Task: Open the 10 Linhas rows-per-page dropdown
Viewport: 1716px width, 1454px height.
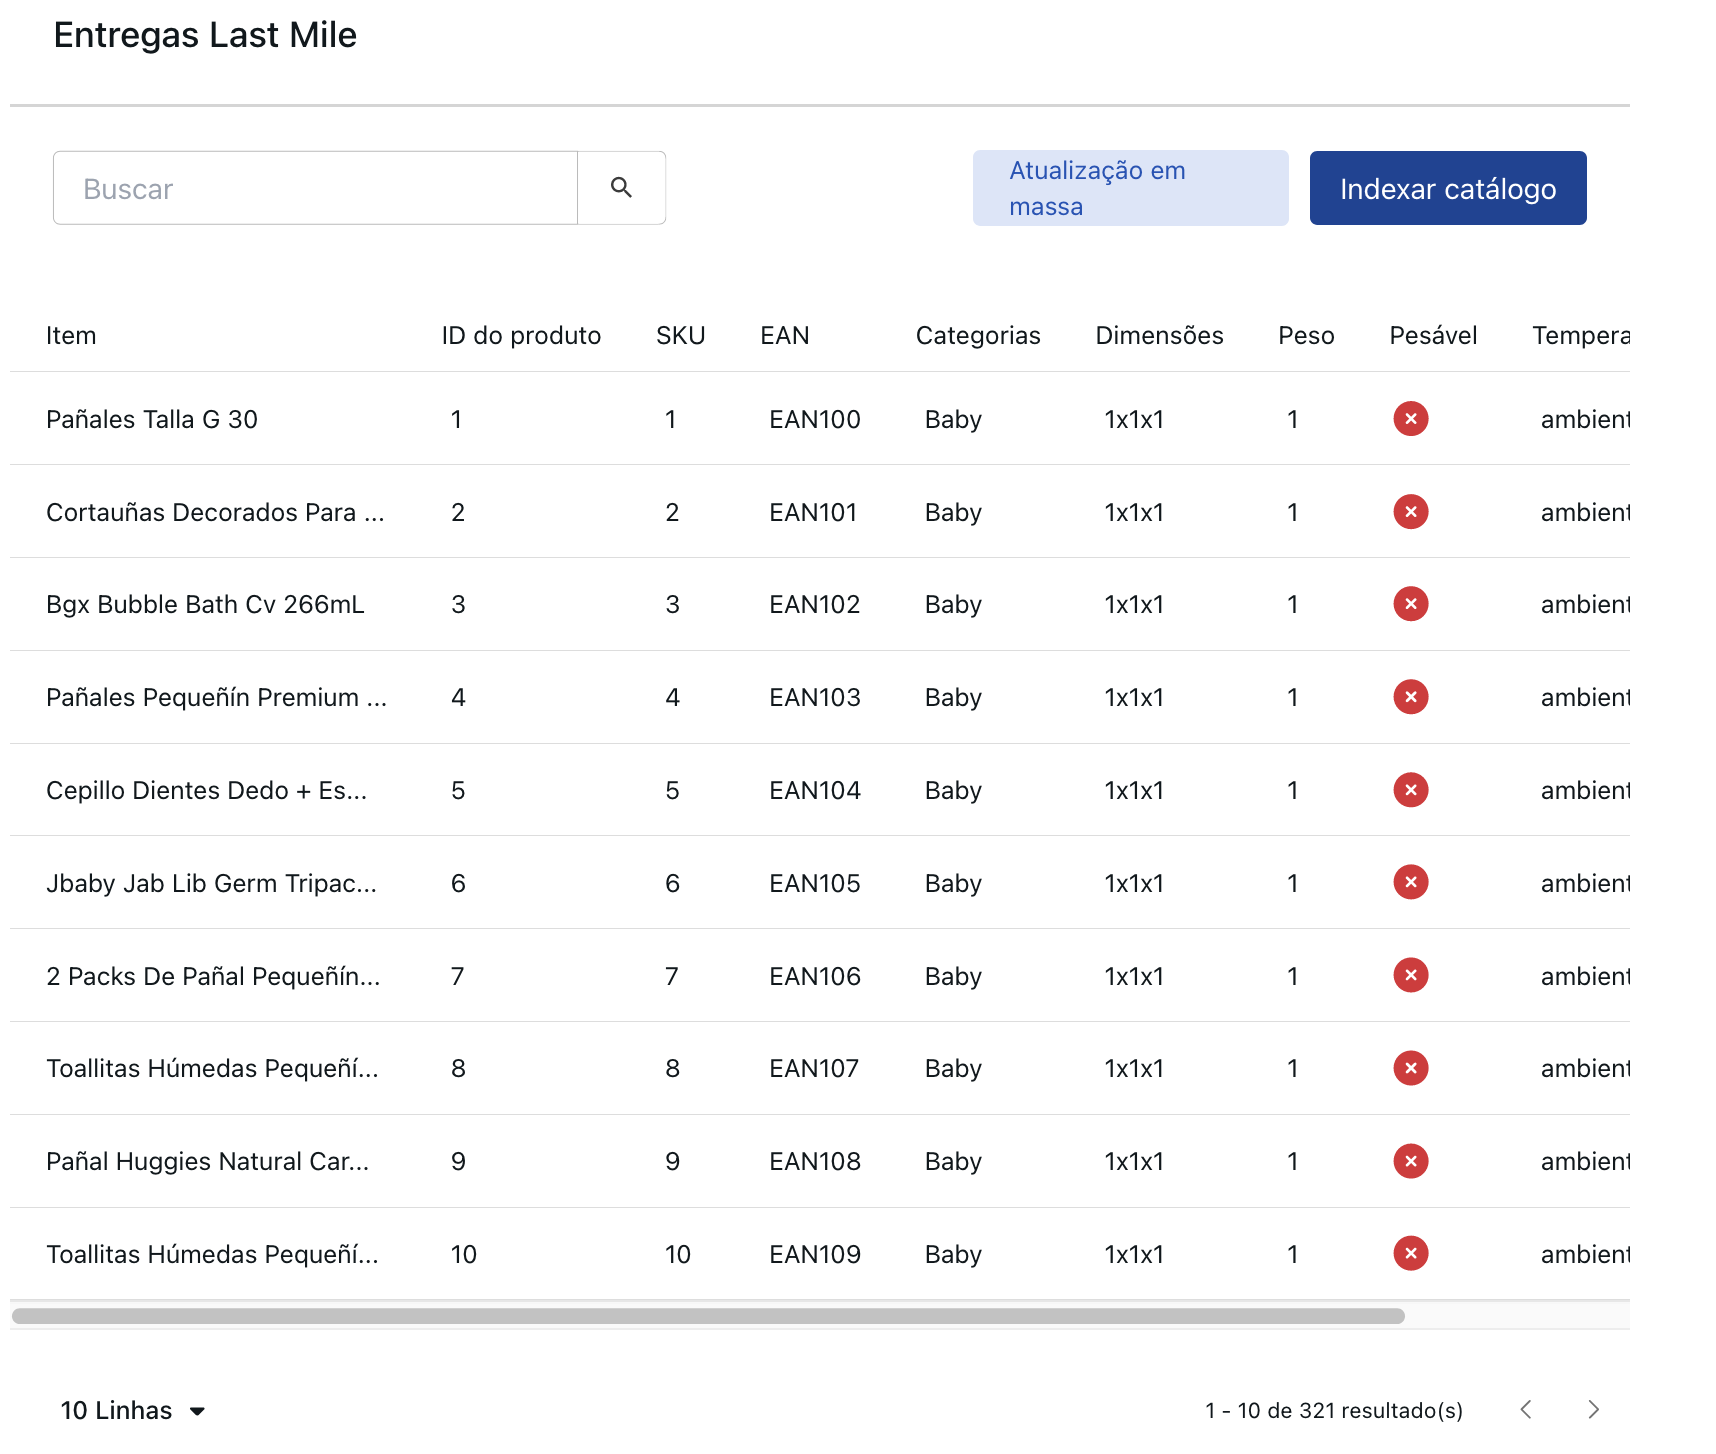Action: click(x=132, y=1410)
